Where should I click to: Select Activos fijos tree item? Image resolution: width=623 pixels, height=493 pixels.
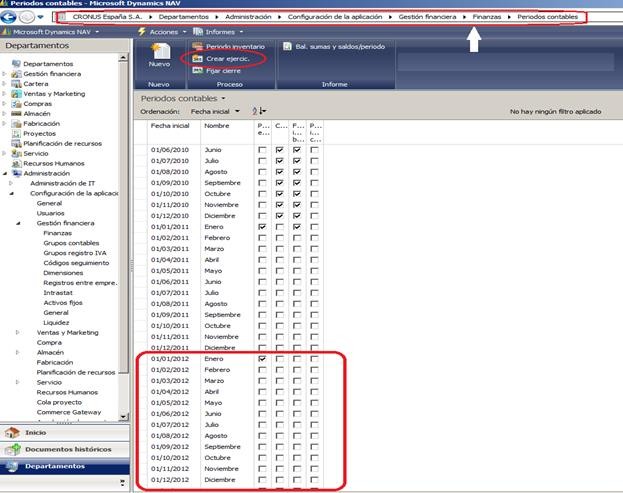pyautogui.click(x=63, y=302)
